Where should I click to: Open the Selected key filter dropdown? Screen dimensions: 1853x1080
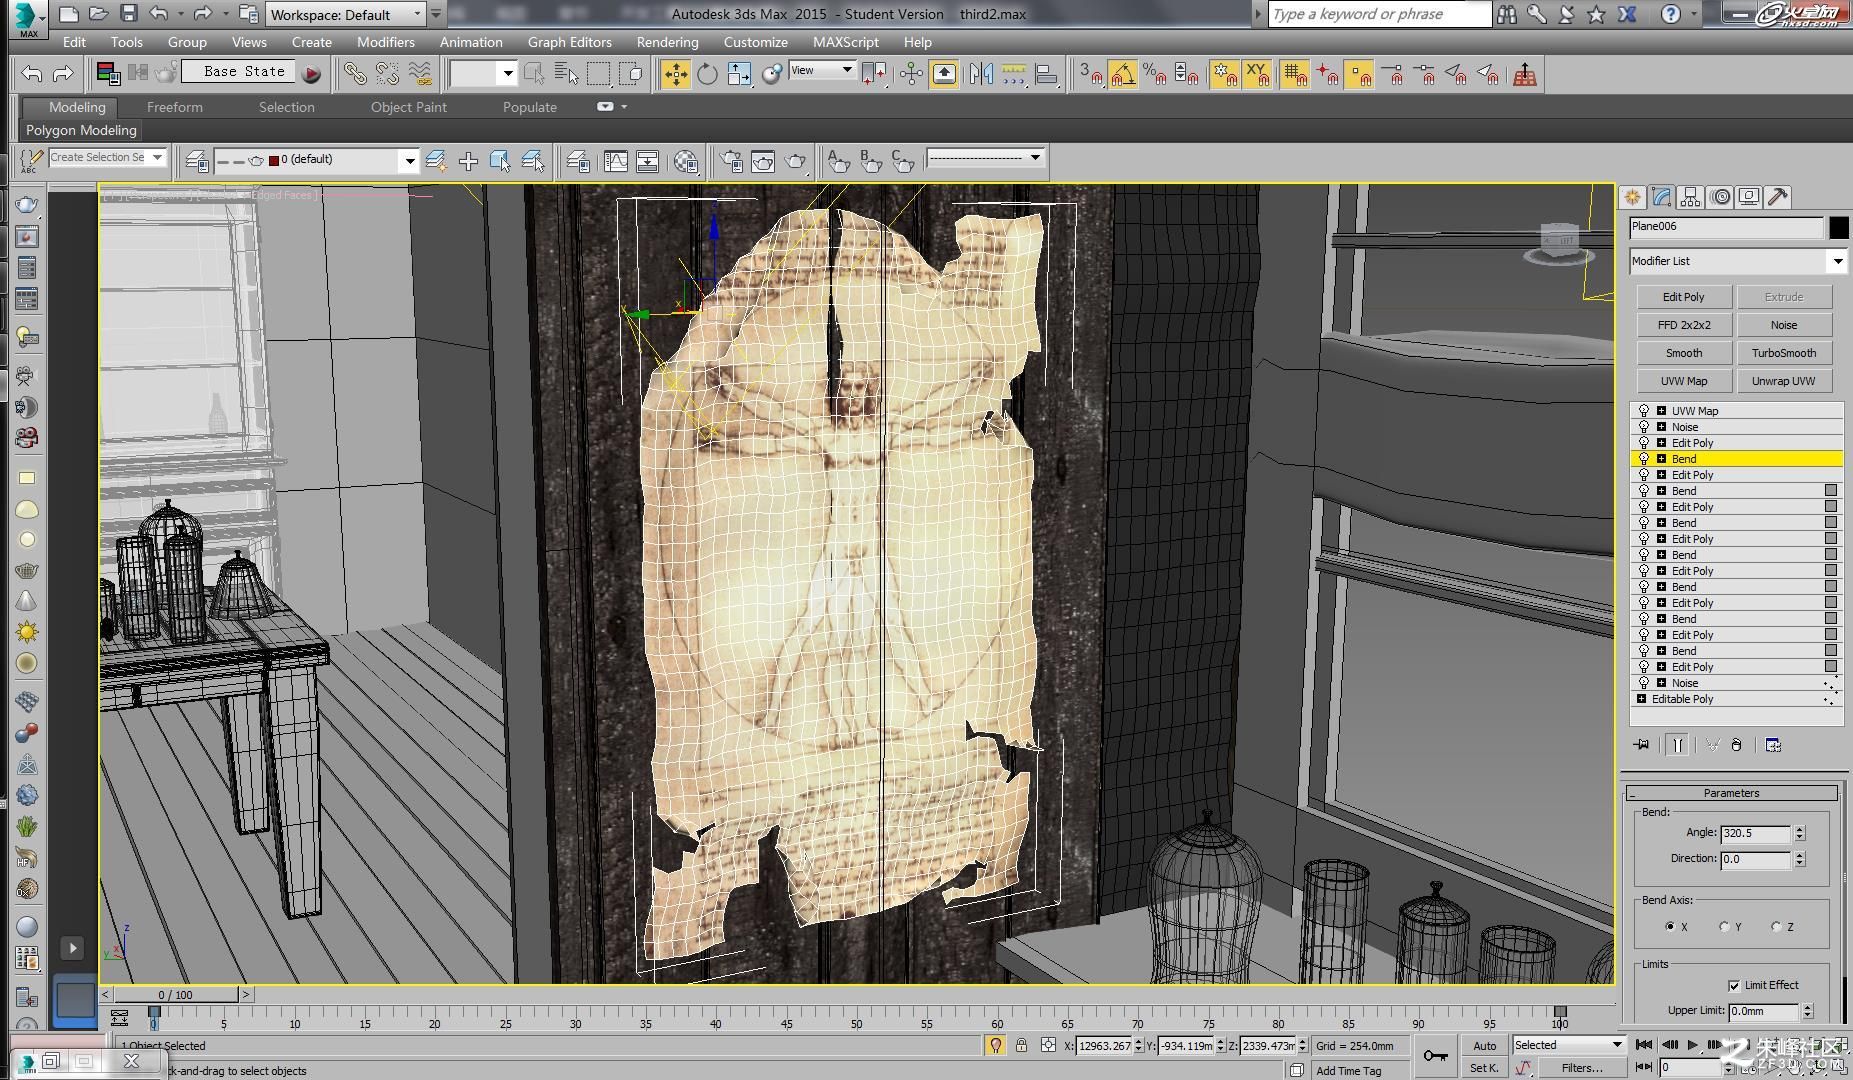(x=1569, y=1045)
